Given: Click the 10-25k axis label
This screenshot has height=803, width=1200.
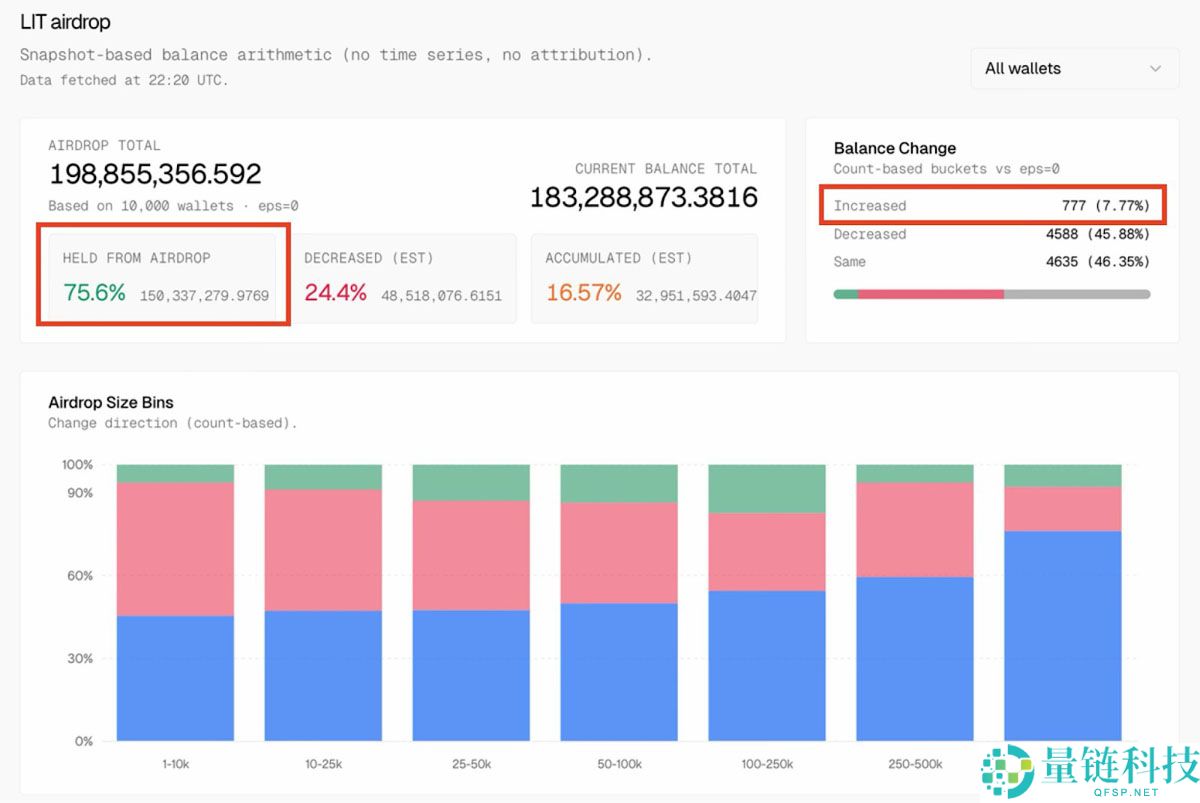Looking at the screenshot, I should [x=323, y=764].
